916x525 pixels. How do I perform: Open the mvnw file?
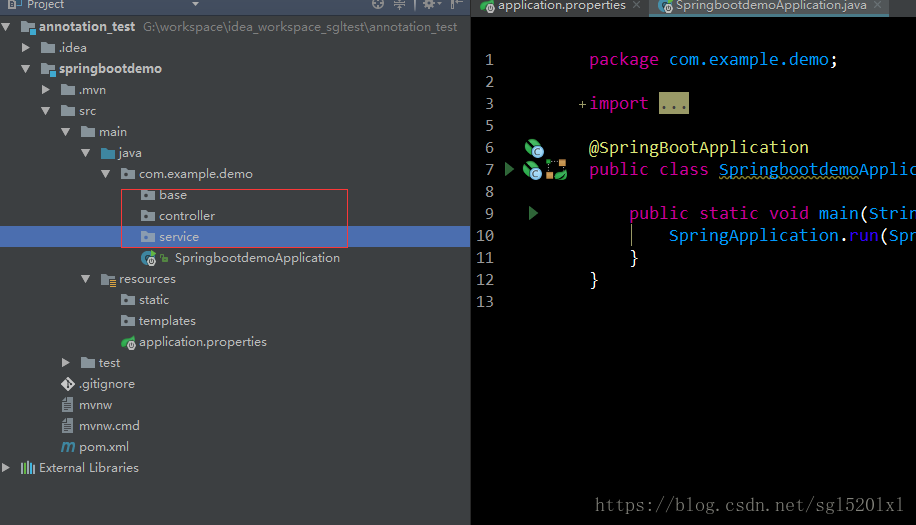tap(95, 405)
